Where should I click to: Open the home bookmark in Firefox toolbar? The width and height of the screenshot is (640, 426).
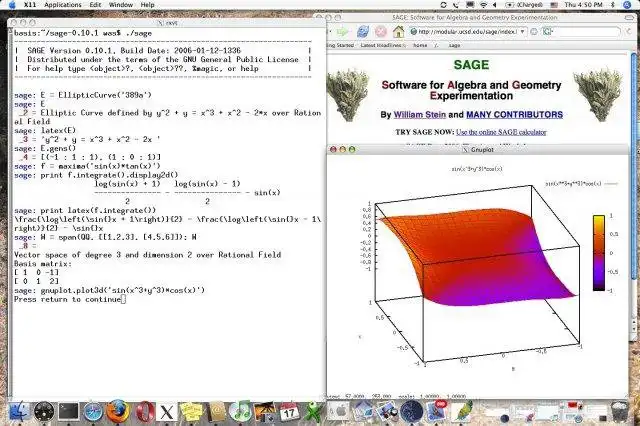pos(420,45)
